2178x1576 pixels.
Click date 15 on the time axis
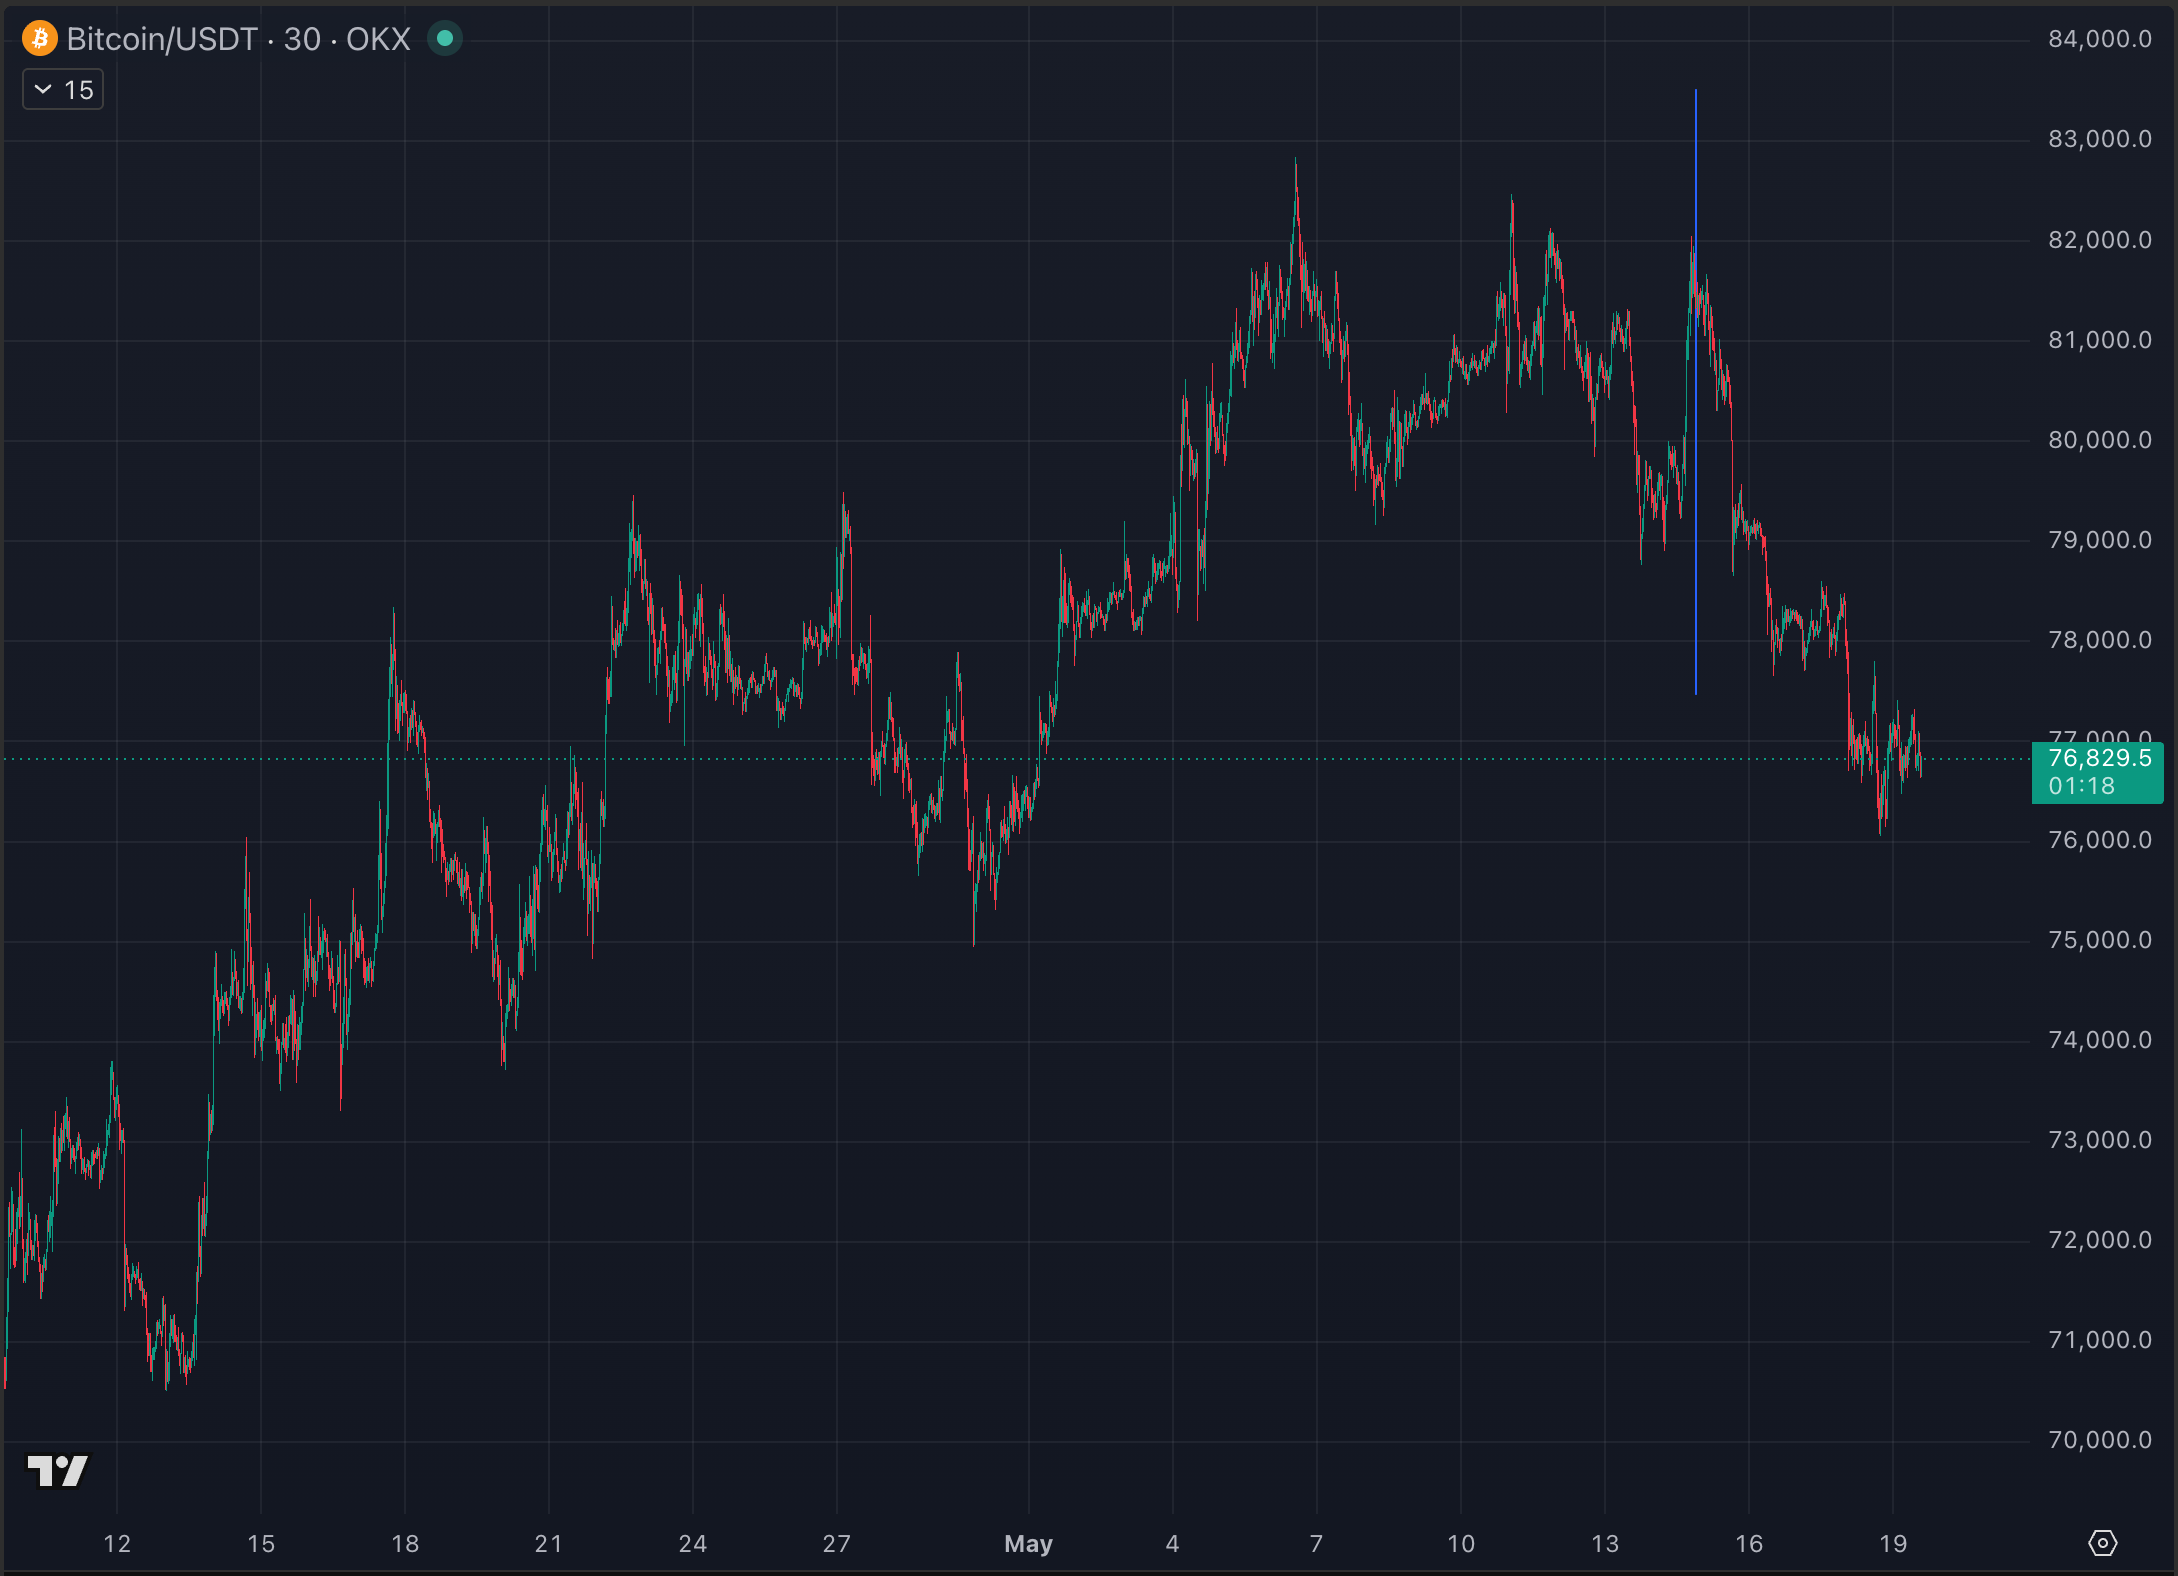(261, 1544)
